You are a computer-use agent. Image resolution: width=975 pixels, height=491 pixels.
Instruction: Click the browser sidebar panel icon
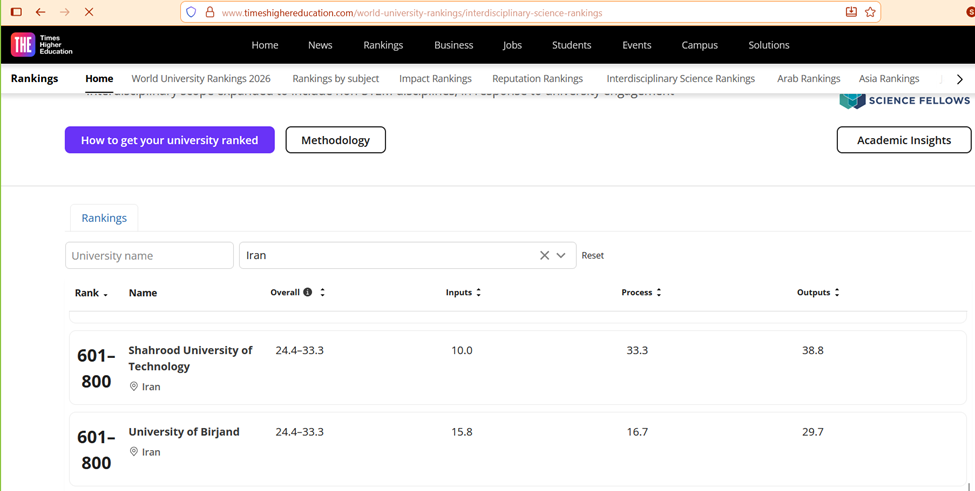pos(16,12)
